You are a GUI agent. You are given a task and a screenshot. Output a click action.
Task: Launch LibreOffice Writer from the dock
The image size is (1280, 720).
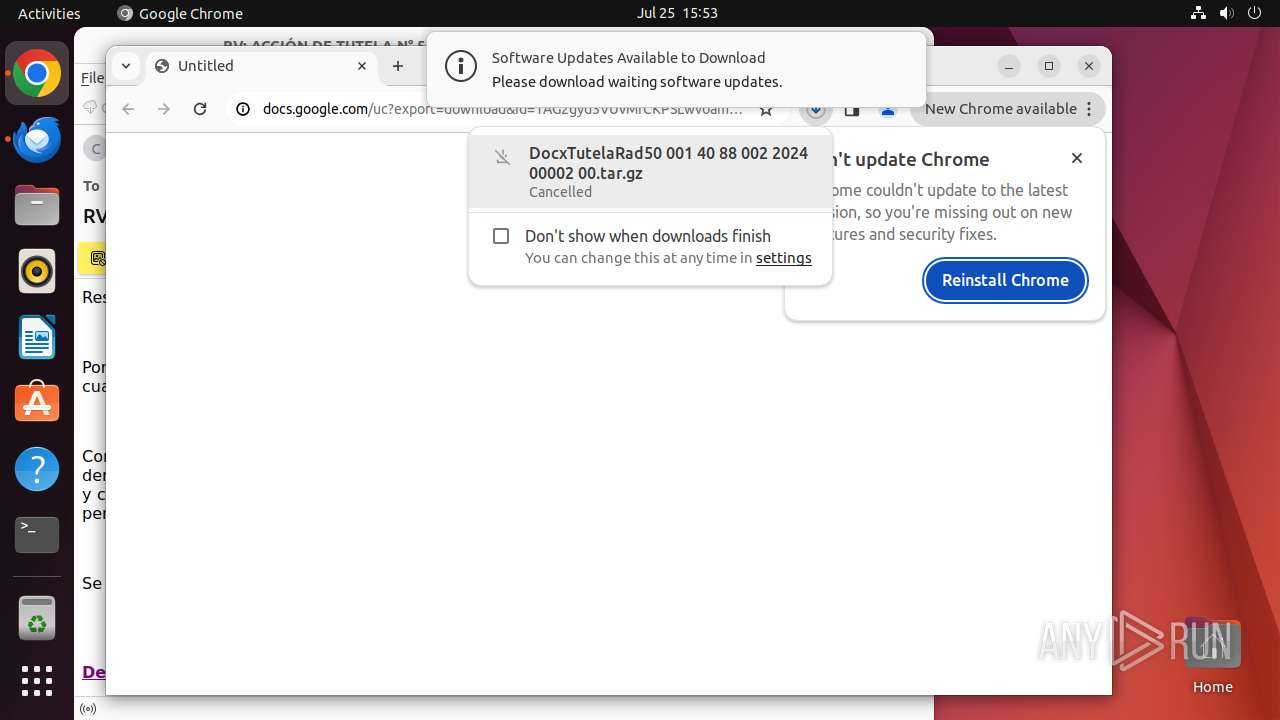point(37,338)
